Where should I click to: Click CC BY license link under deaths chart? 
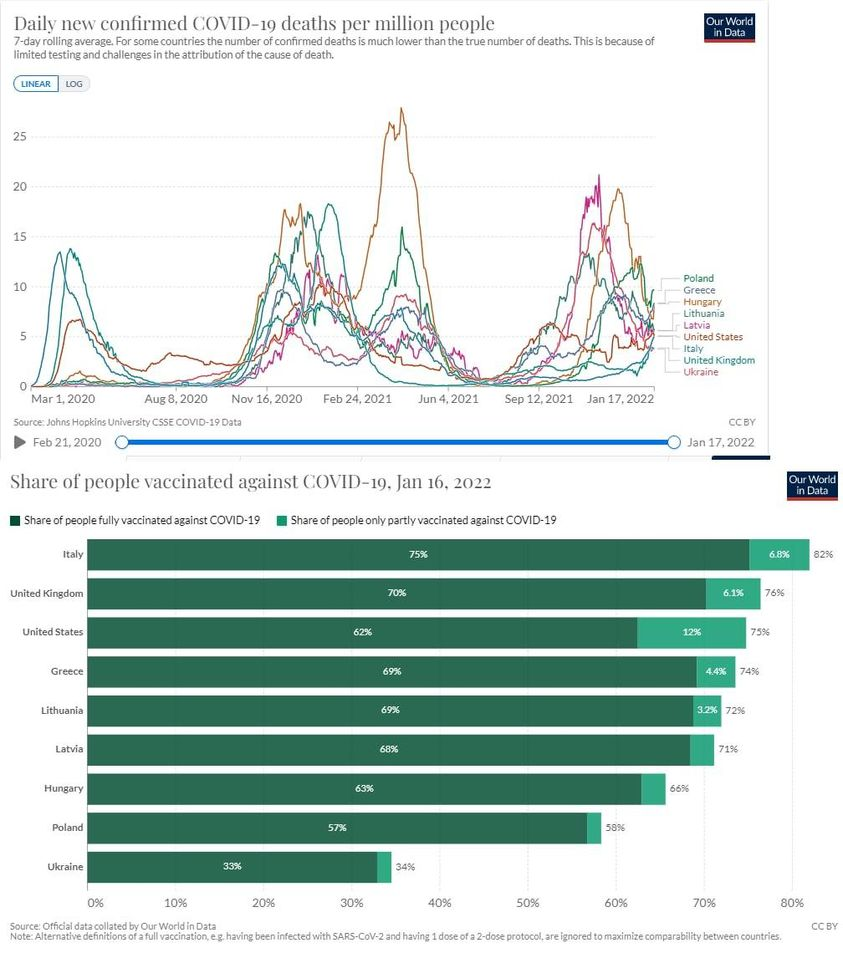742,422
